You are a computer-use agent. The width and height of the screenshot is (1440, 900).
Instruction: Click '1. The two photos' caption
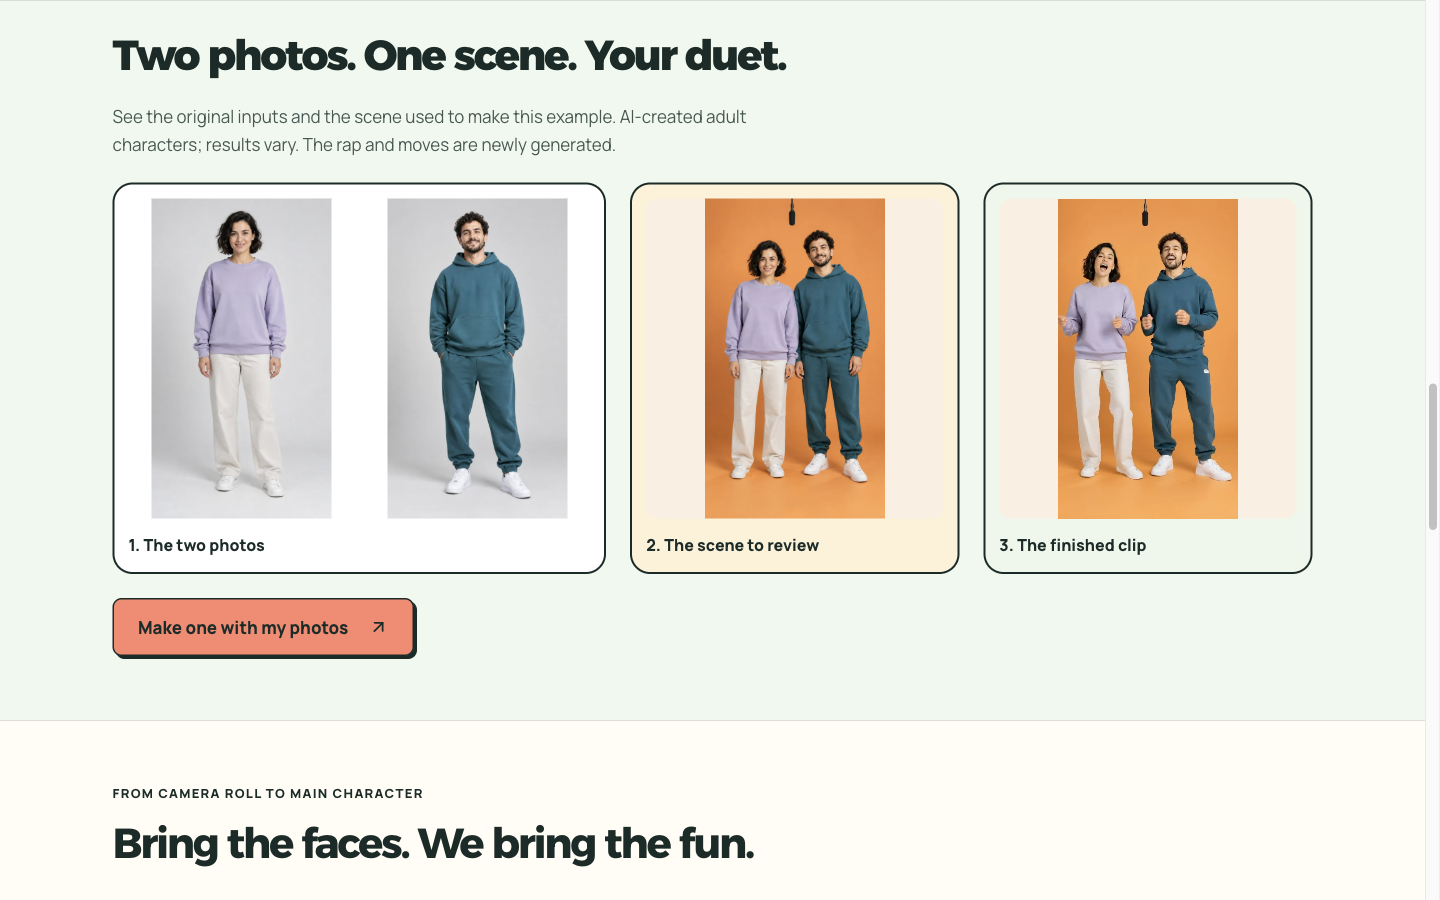(x=196, y=545)
